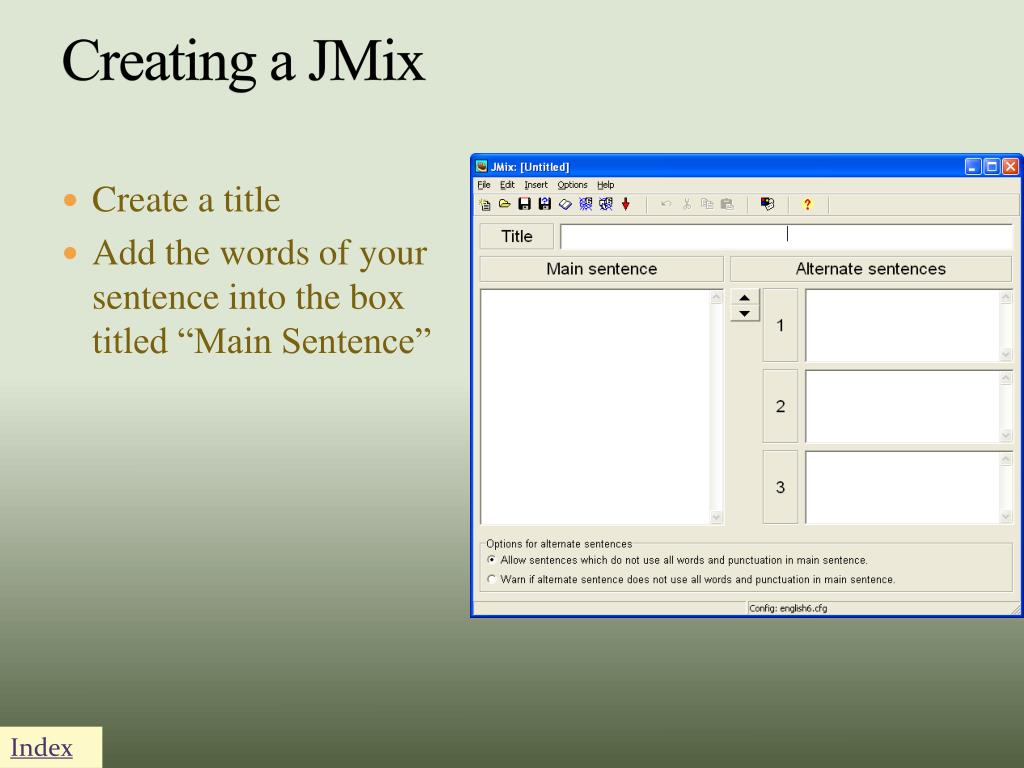Open the Help menu

point(605,185)
